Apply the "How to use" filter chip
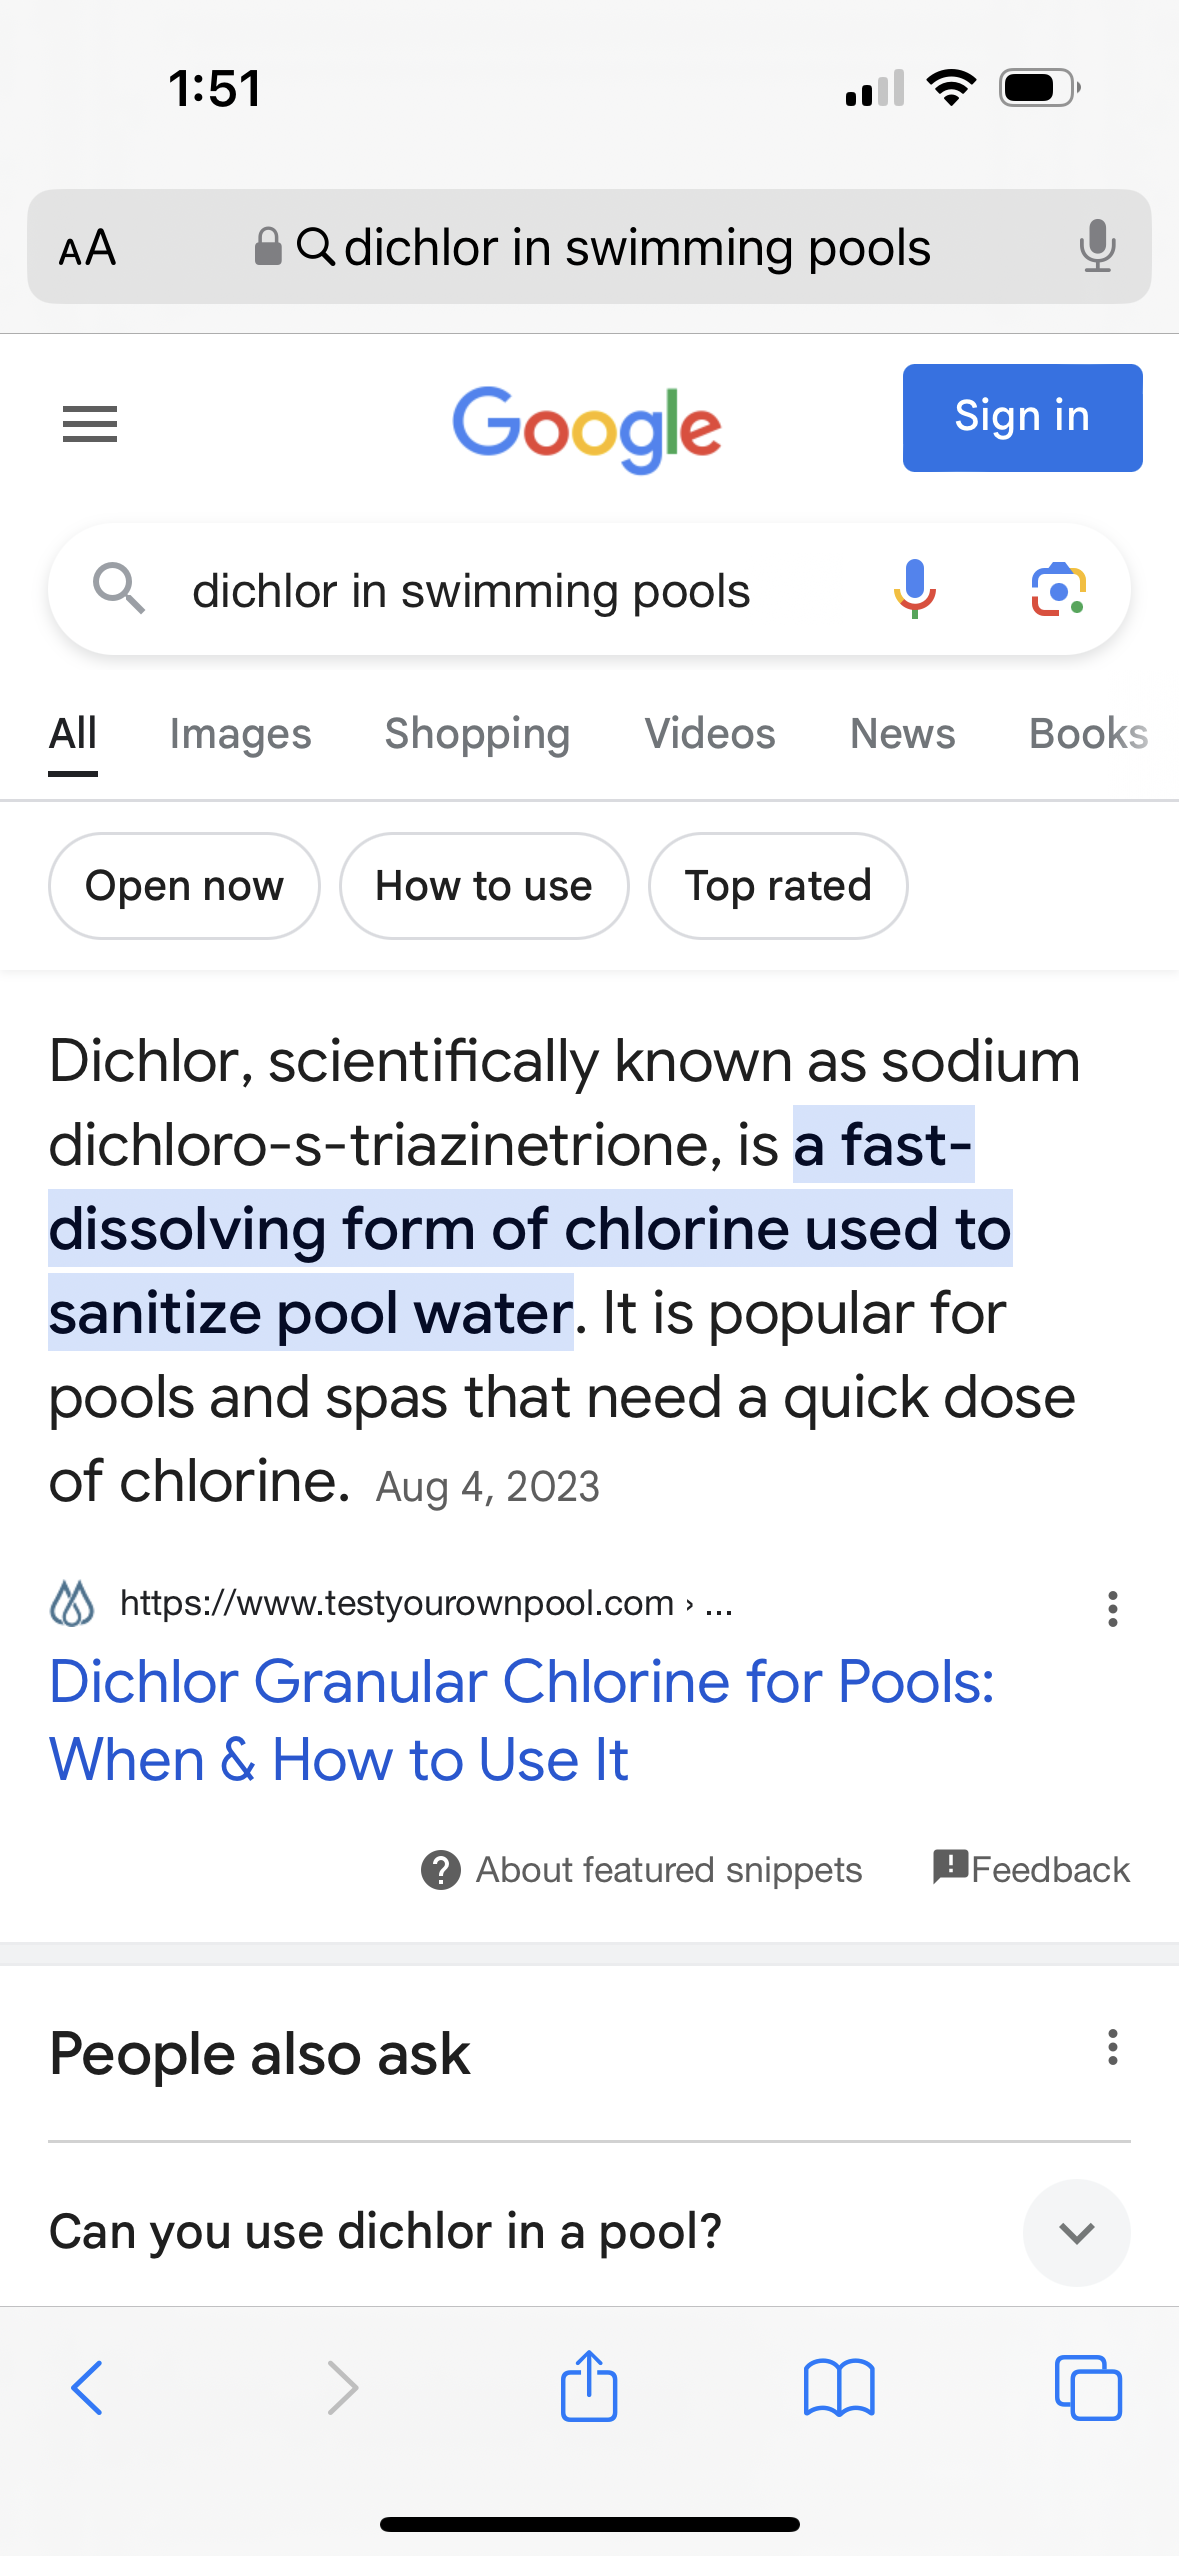The width and height of the screenshot is (1179, 2556). [483, 886]
